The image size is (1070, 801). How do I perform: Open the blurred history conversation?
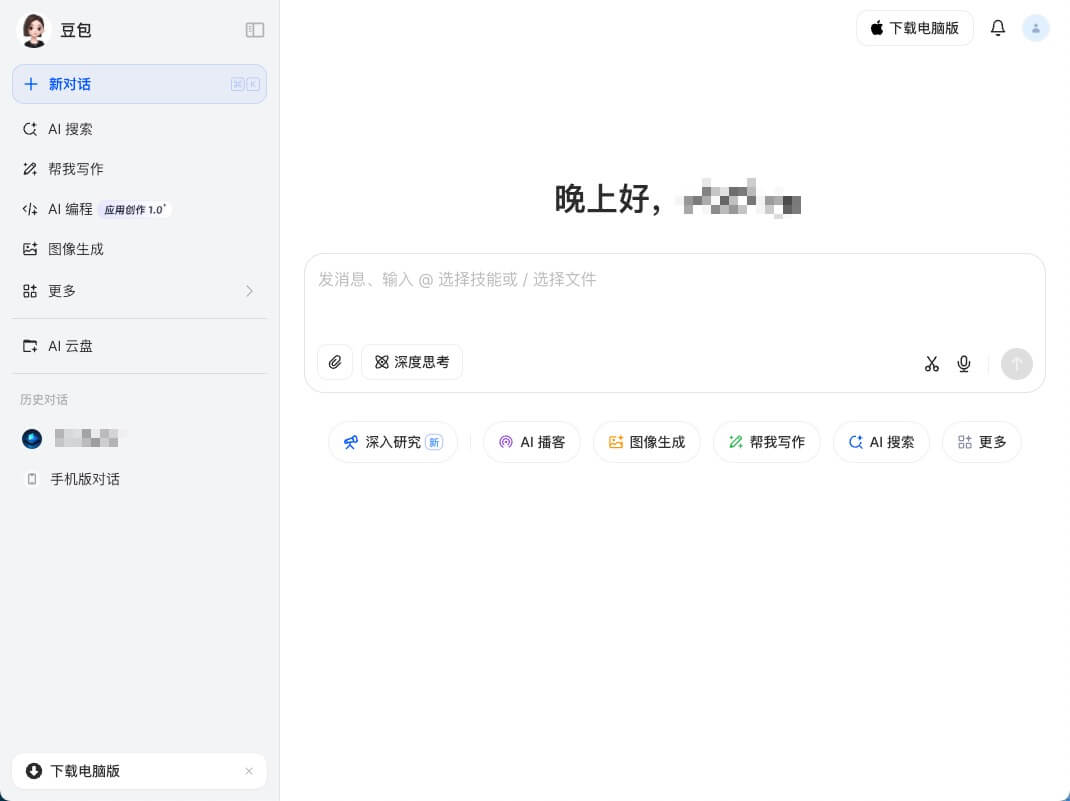pos(139,439)
